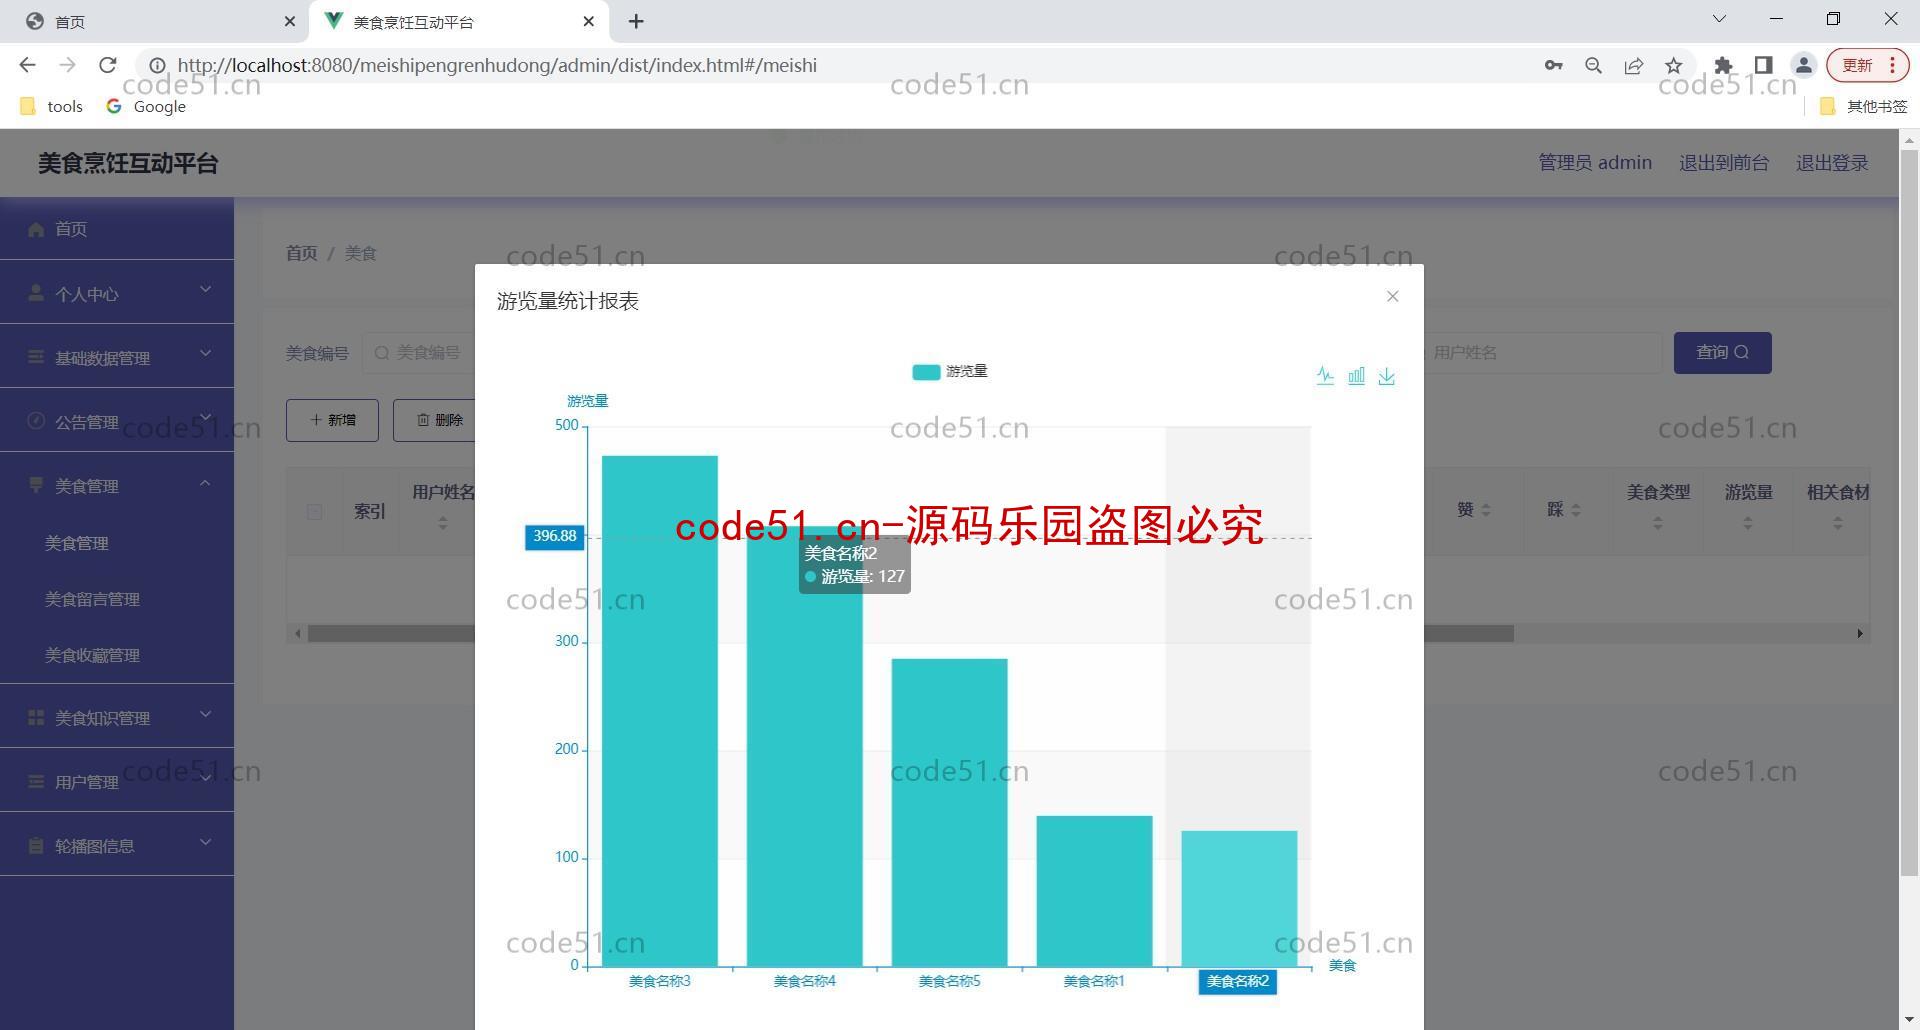Collapse the 美食管理 sidebar group
The height and width of the screenshot is (1030, 1920).
(117, 485)
